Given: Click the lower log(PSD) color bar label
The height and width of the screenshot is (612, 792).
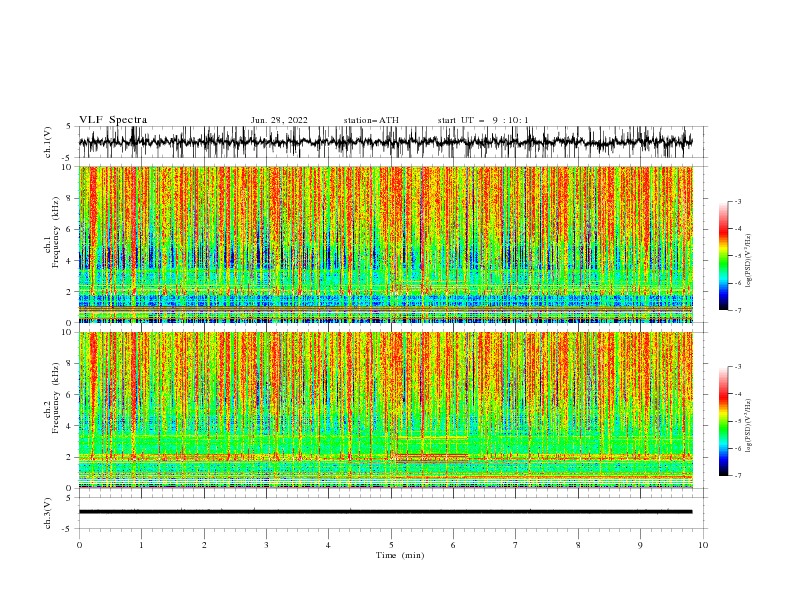Looking at the screenshot, I should point(749,426).
